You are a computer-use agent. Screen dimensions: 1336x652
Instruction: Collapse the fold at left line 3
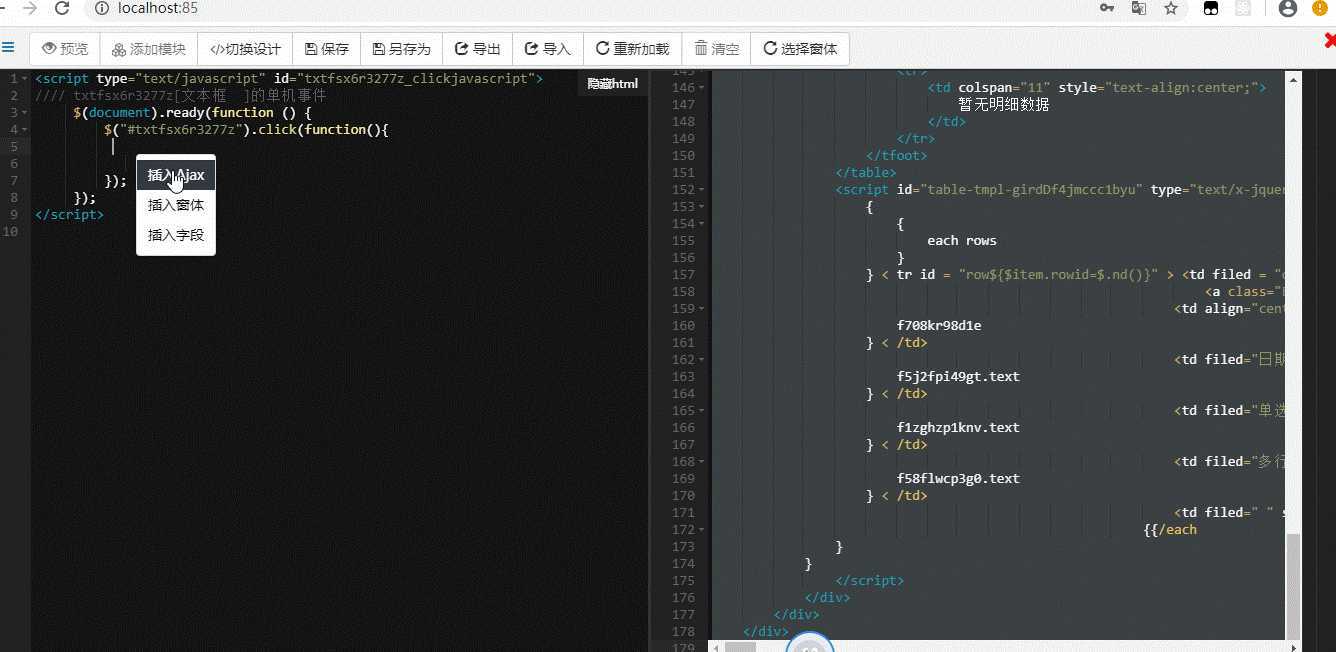point(25,112)
